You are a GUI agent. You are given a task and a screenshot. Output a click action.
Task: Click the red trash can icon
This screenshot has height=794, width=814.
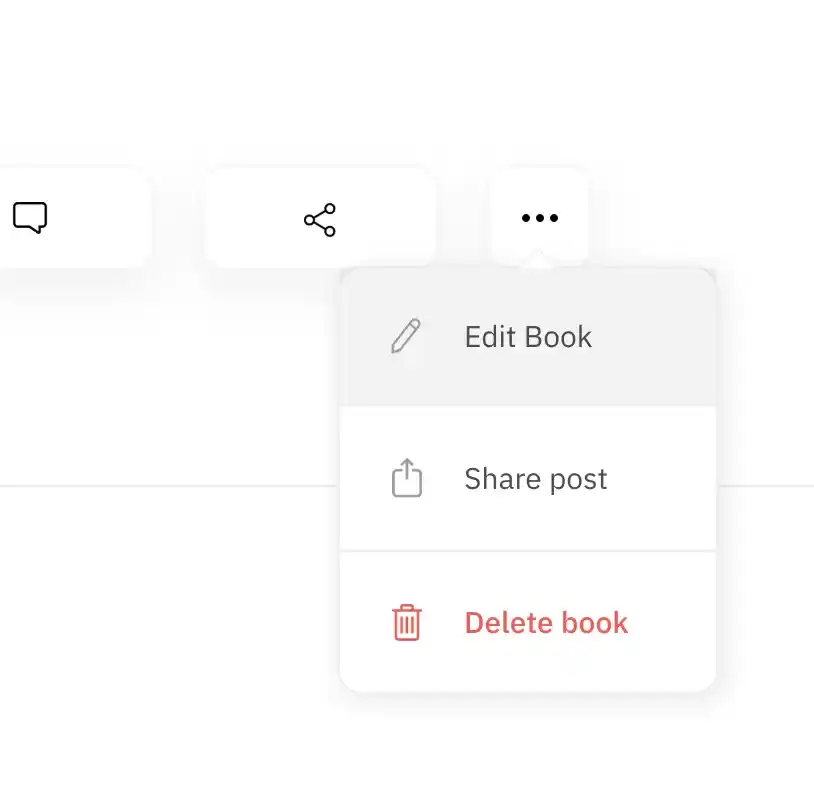click(x=406, y=622)
